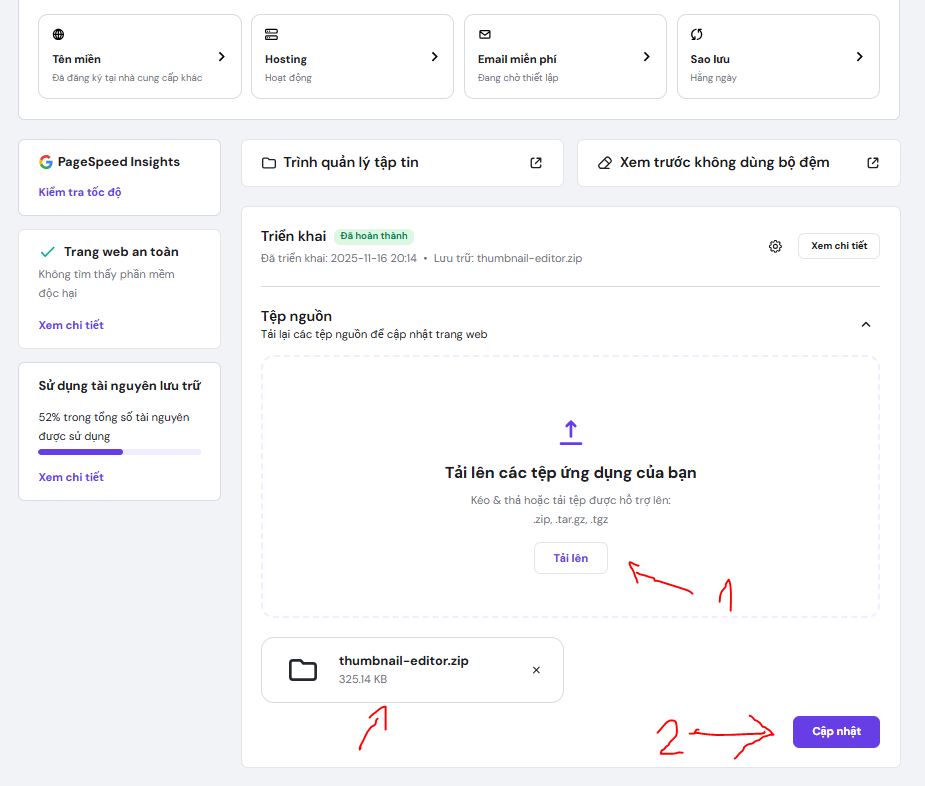Open the Sao lưu card chevron
This screenshot has width=925, height=786.
point(859,57)
